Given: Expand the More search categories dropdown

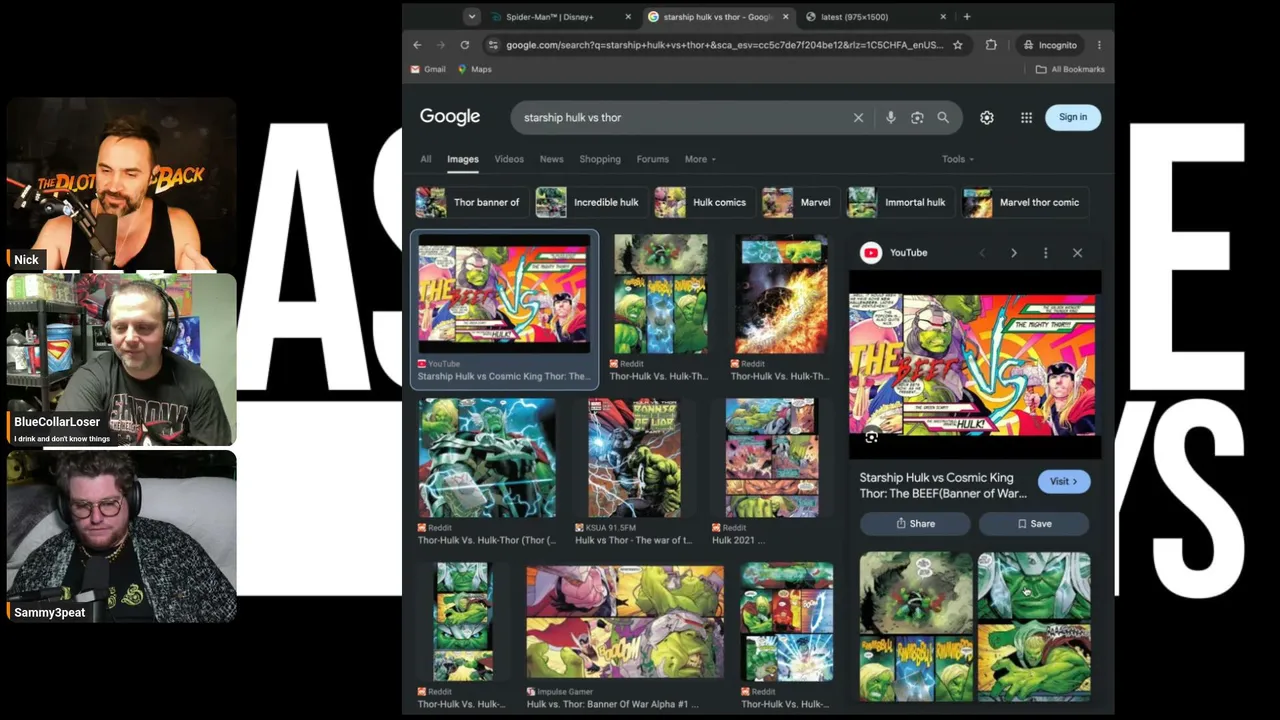Looking at the screenshot, I should pos(700,159).
